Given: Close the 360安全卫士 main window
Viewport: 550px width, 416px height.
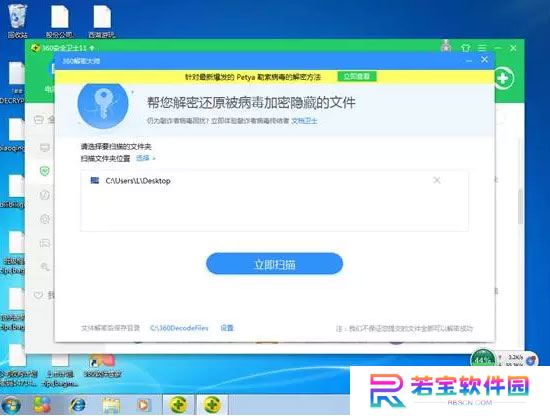Looking at the screenshot, I should click(513, 48).
